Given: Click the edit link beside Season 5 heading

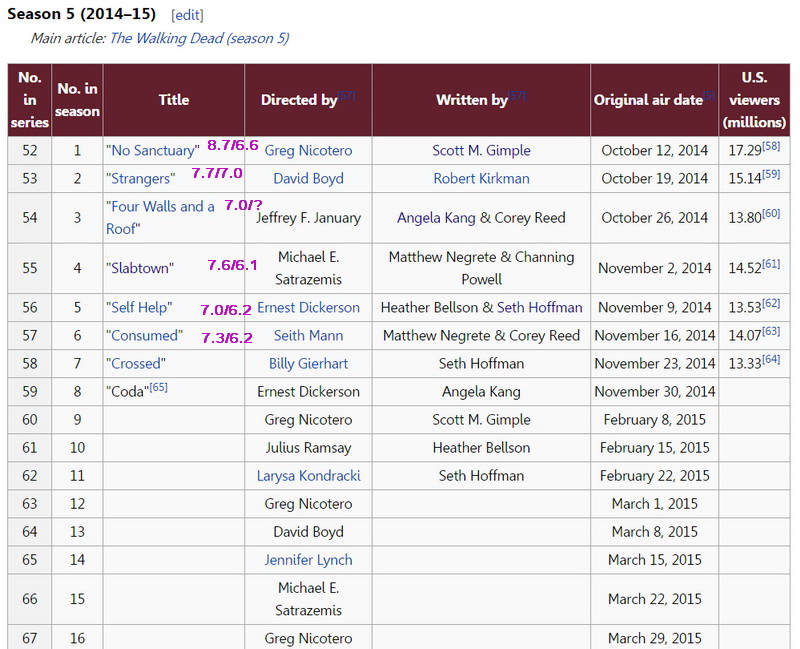Looking at the screenshot, I should tap(187, 15).
